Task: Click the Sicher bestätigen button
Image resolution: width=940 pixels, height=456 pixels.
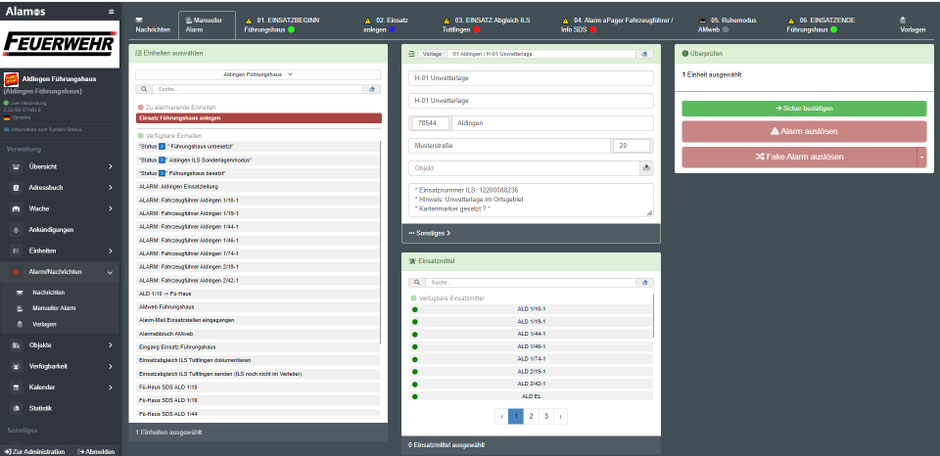Action: coord(804,108)
